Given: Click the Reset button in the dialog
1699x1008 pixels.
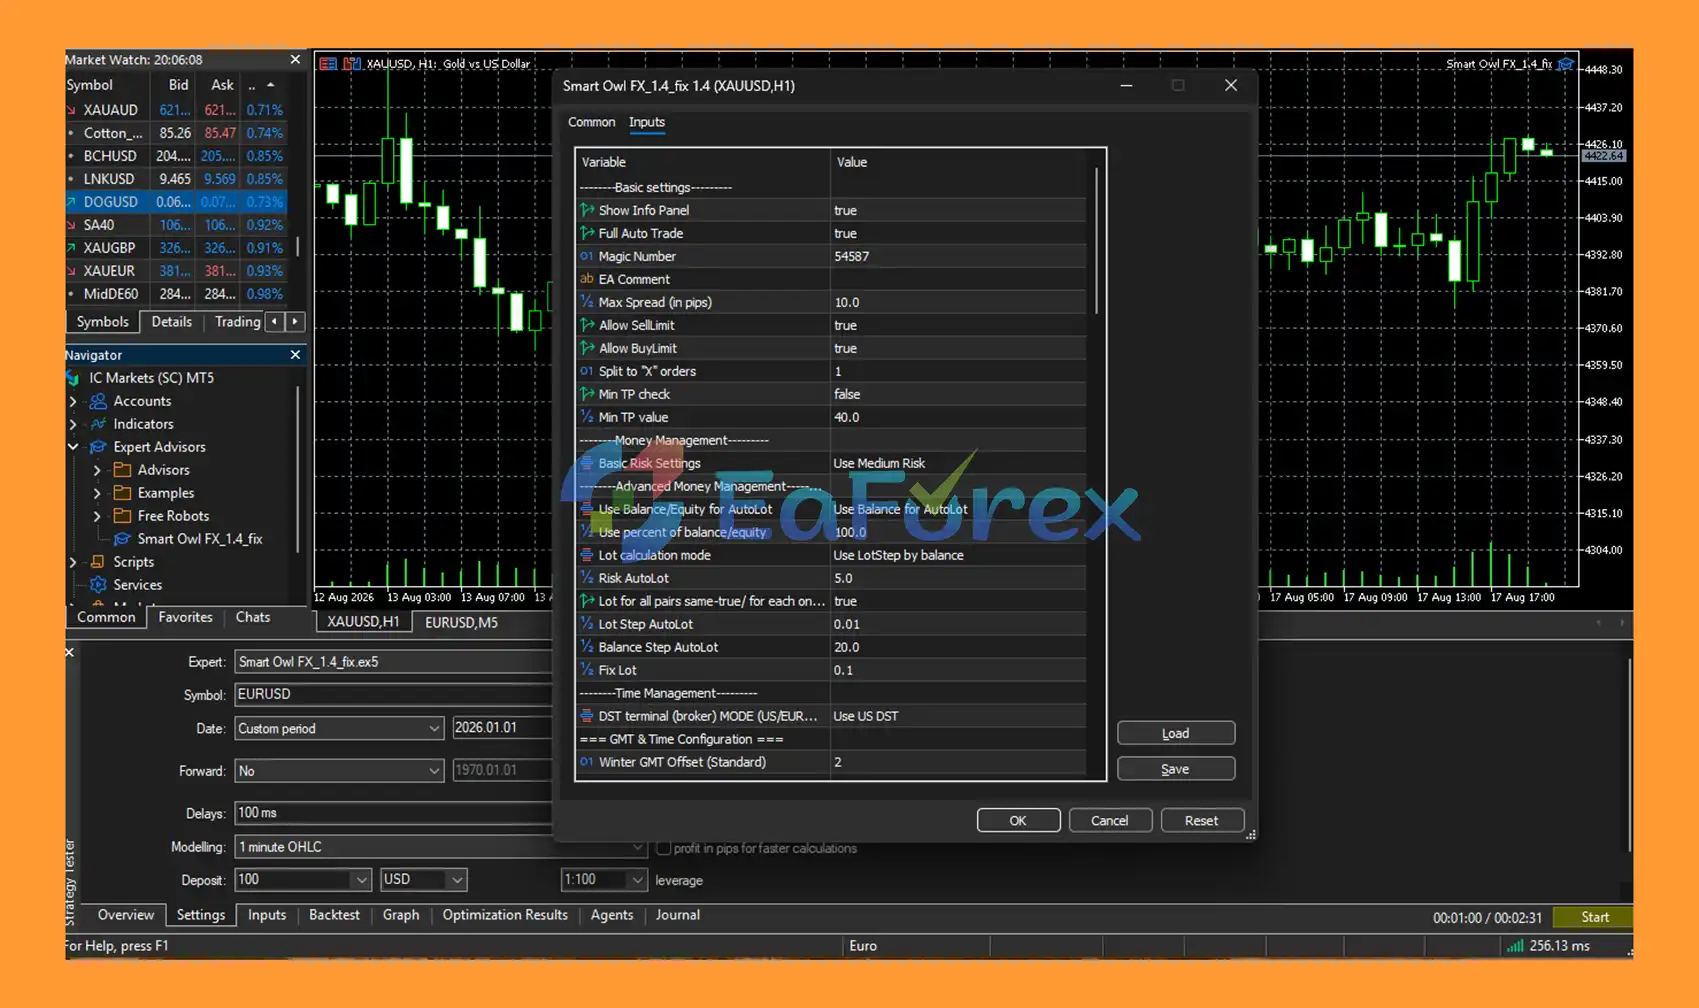Looking at the screenshot, I should tap(1202, 820).
